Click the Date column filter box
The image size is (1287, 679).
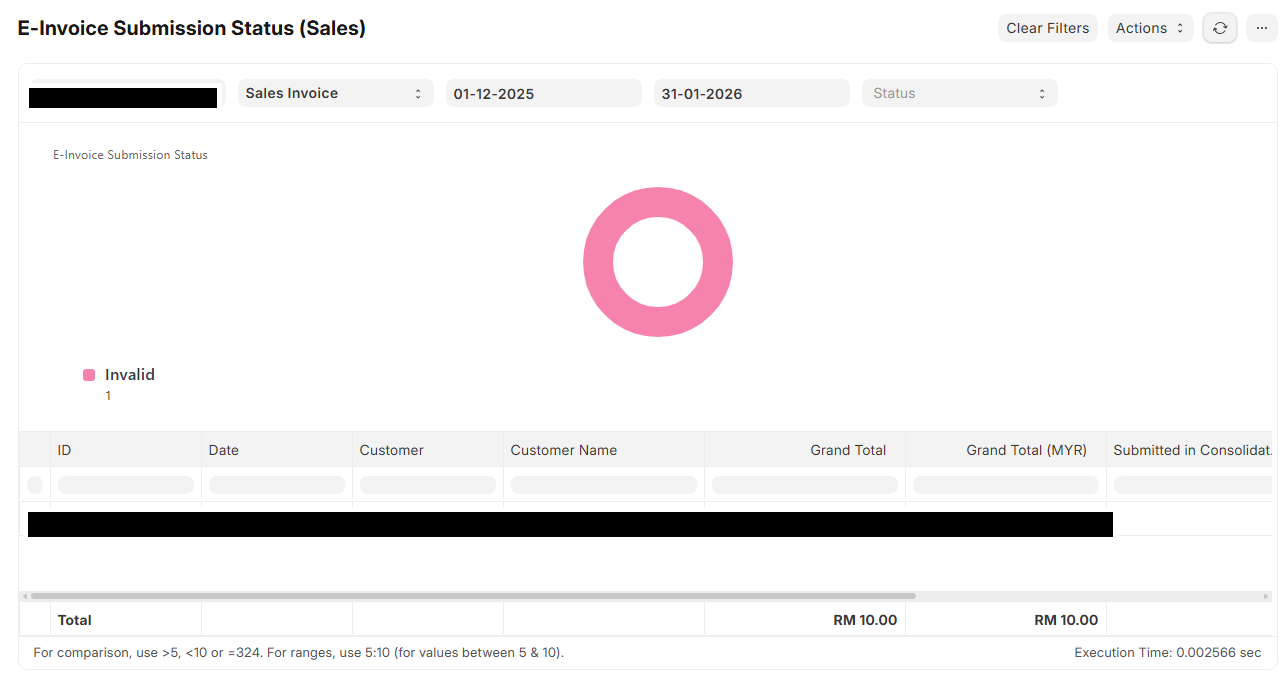coord(277,485)
